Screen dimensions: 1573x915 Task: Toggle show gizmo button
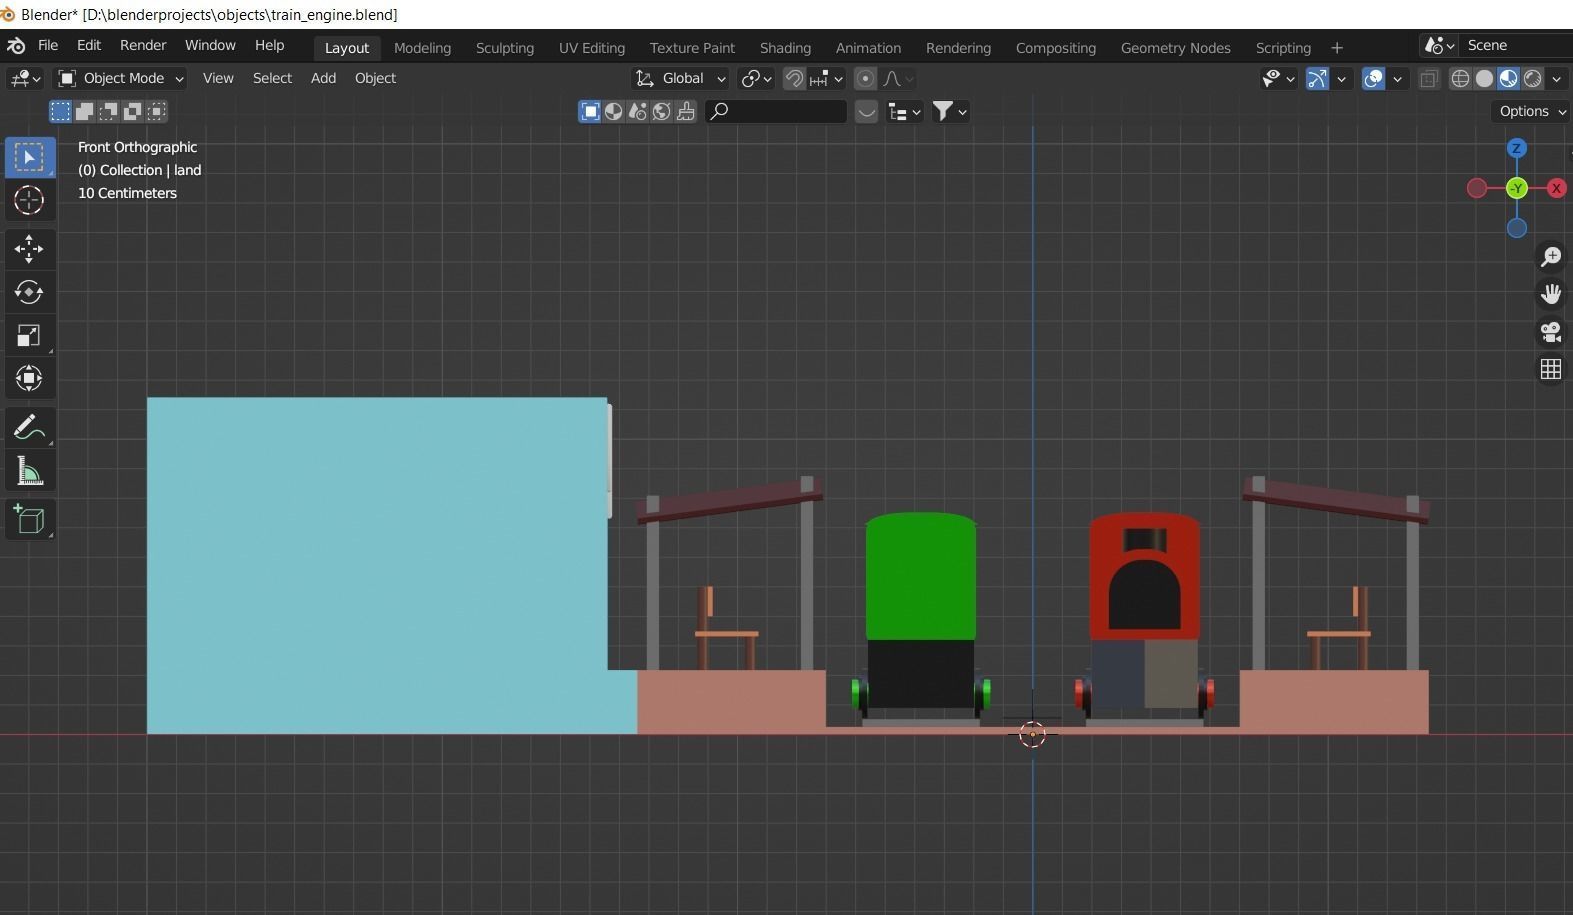(x=1317, y=78)
